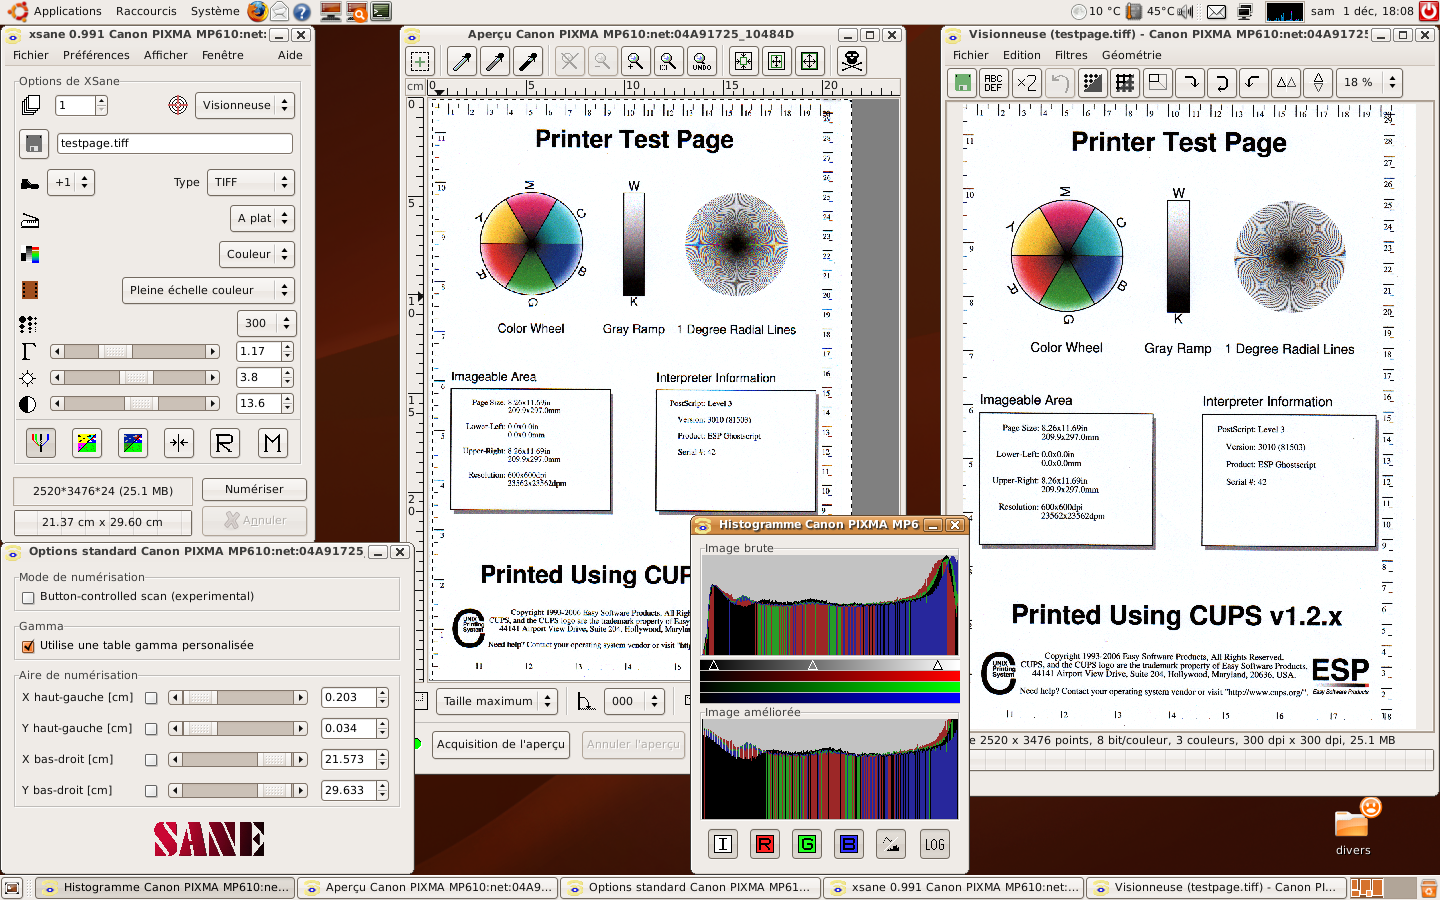Click the Numériser button

[x=254, y=489]
